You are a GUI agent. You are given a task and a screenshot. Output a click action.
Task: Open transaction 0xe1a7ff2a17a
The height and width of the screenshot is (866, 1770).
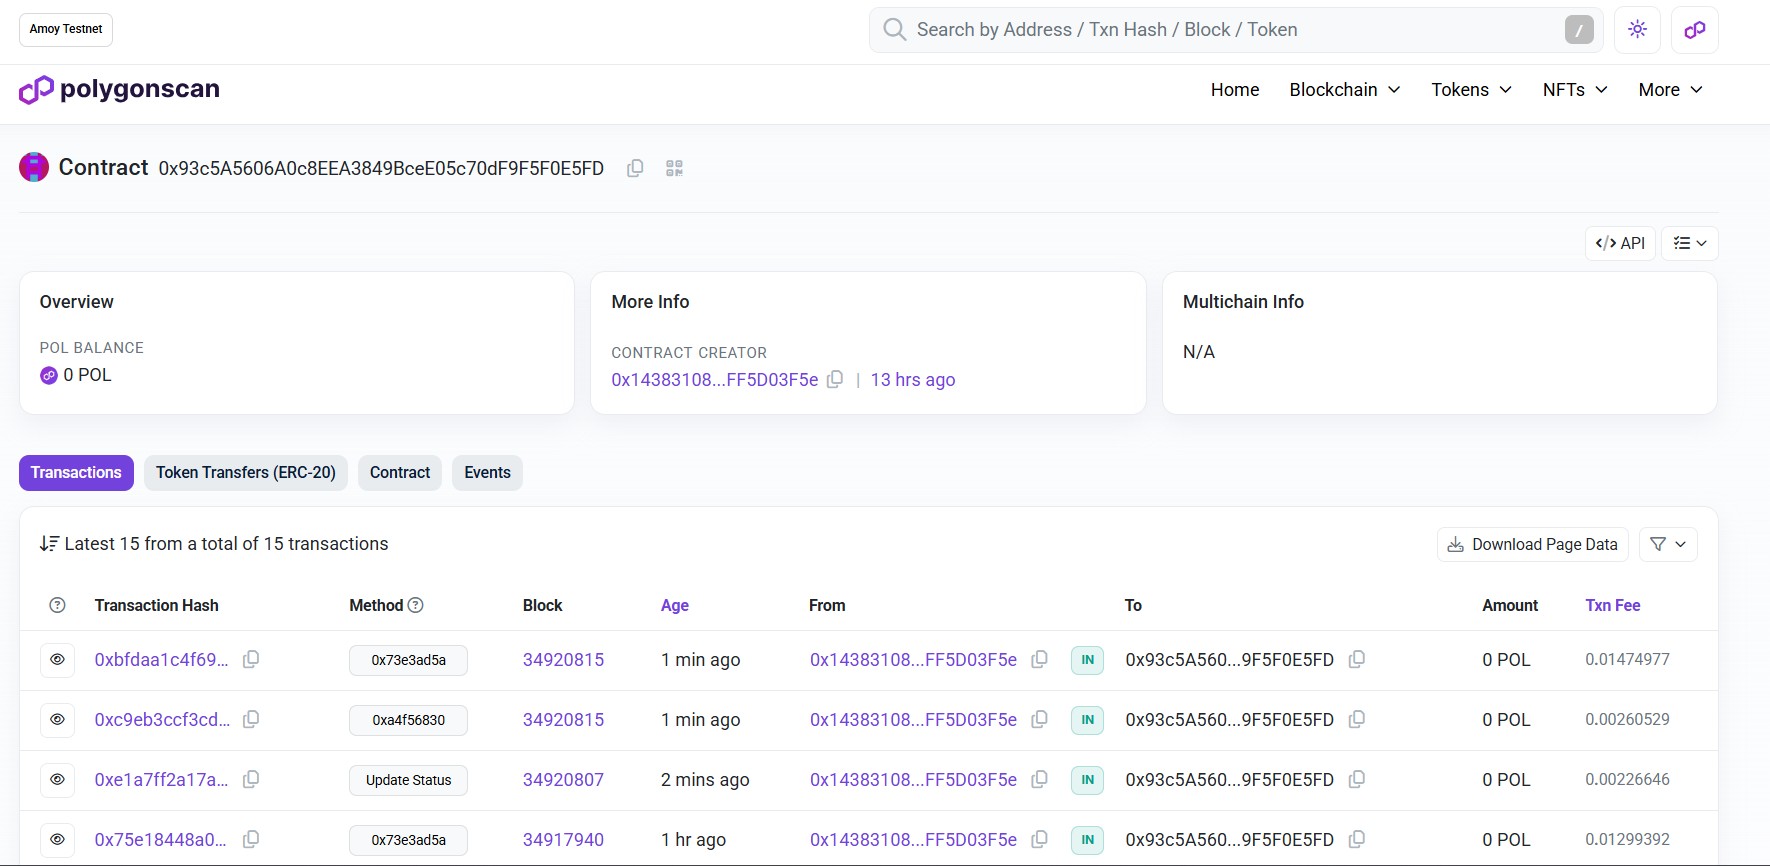point(162,780)
